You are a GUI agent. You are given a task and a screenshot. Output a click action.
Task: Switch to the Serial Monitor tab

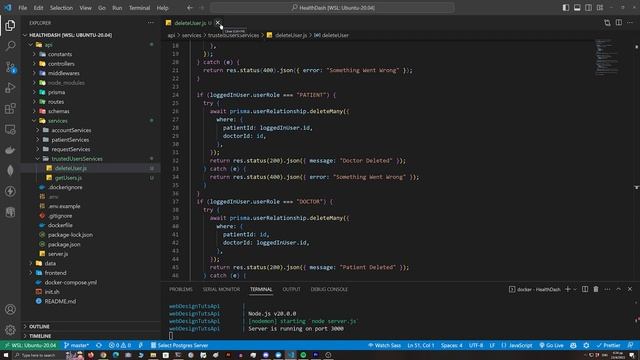[221, 289]
